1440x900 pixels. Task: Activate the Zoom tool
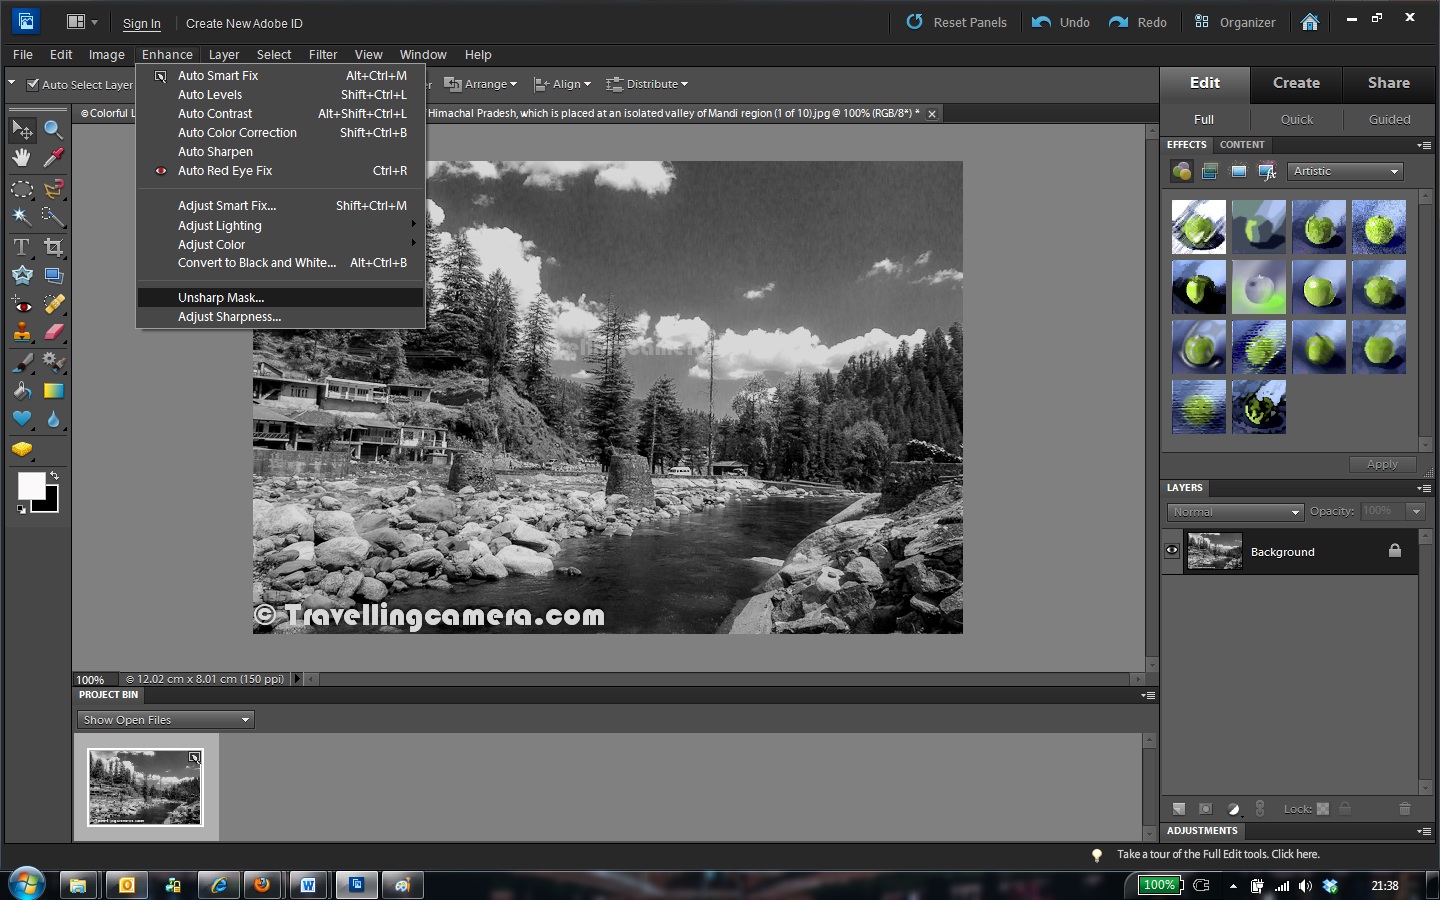(53, 128)
